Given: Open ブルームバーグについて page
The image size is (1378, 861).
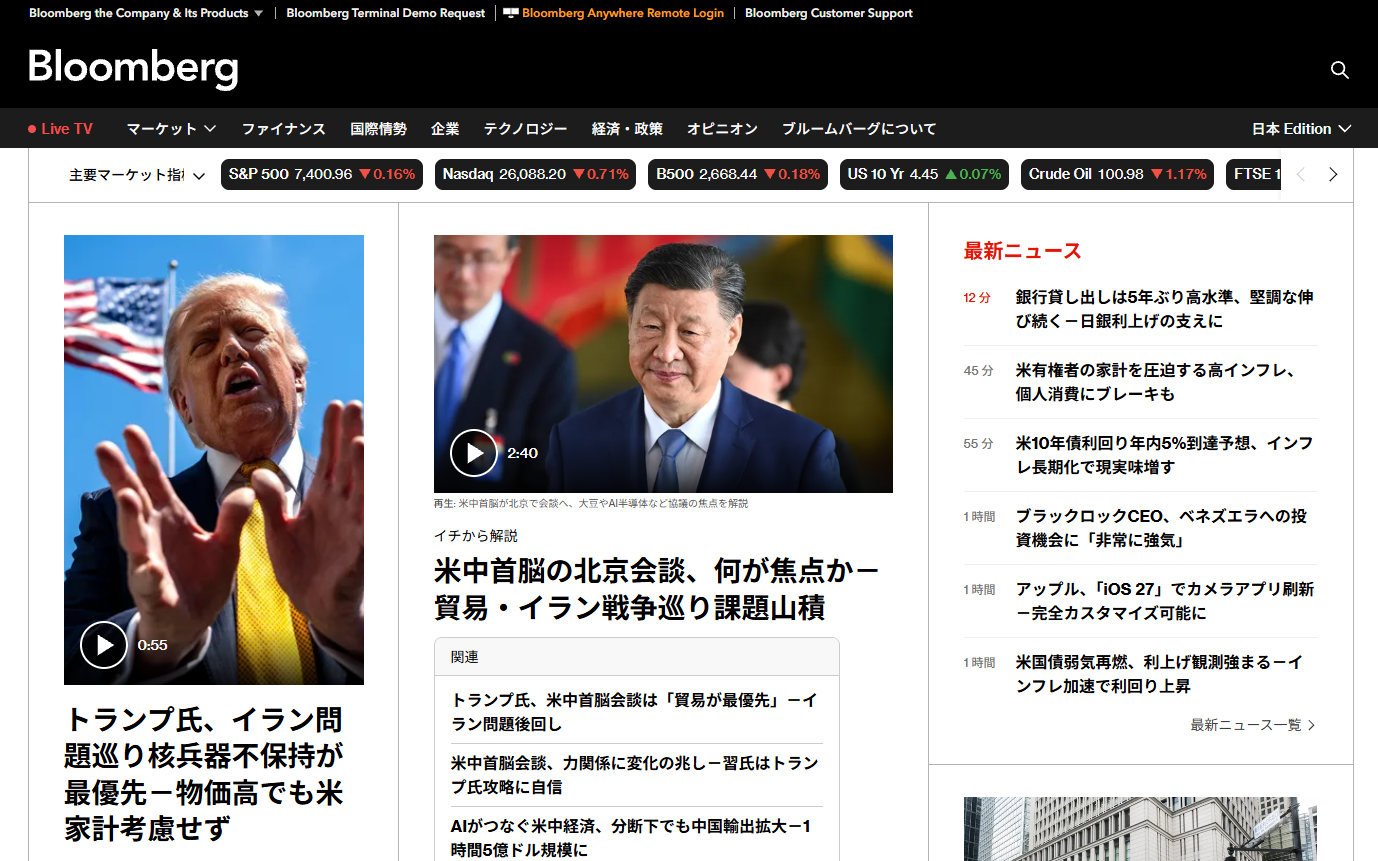Looking at the screenshot, I should coord(859,129).
